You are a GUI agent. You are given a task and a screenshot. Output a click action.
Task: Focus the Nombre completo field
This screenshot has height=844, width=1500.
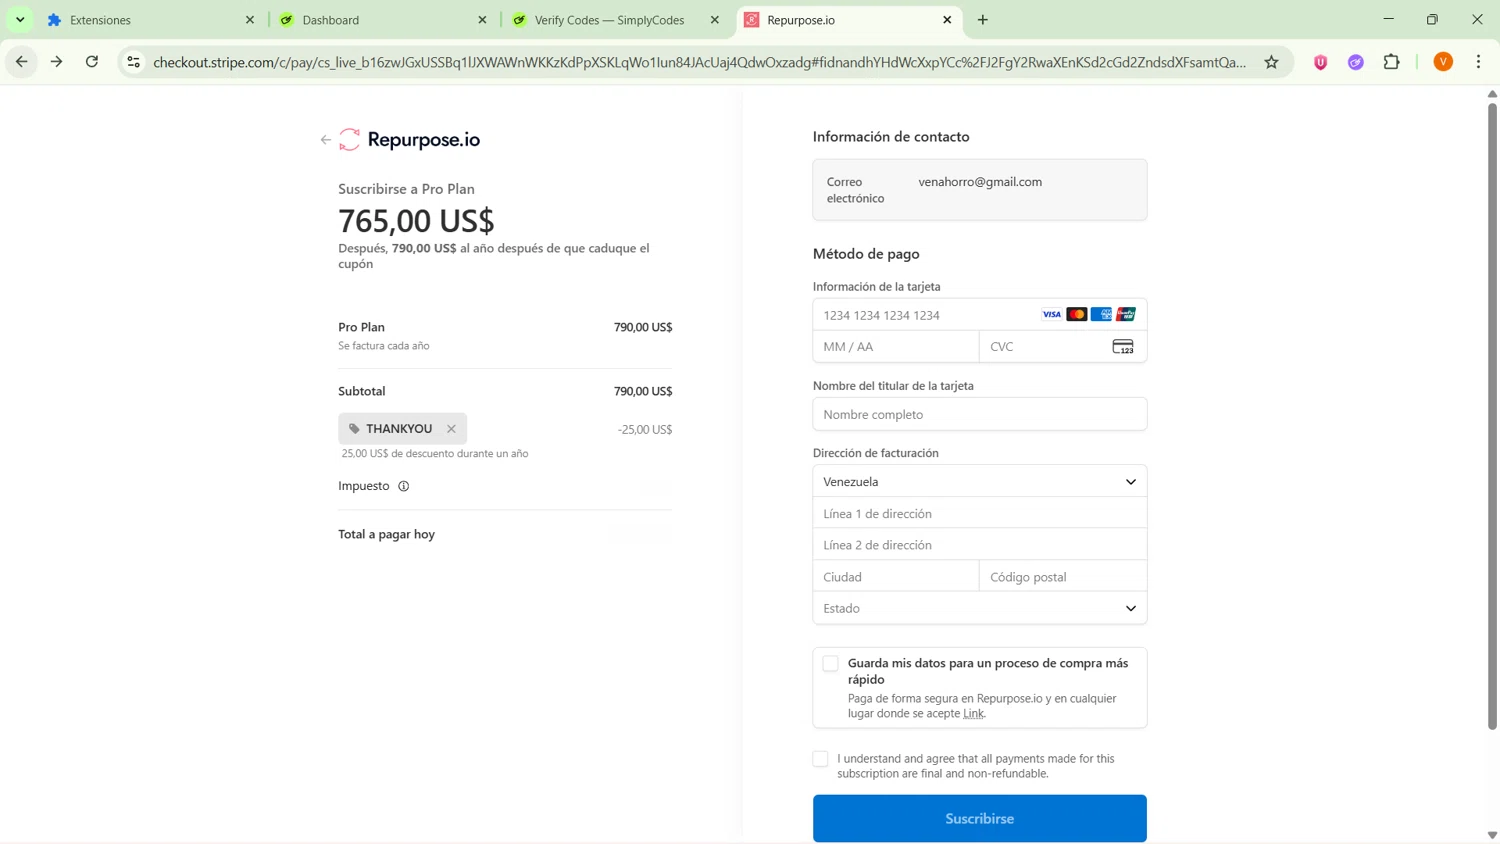coord(979,414)
